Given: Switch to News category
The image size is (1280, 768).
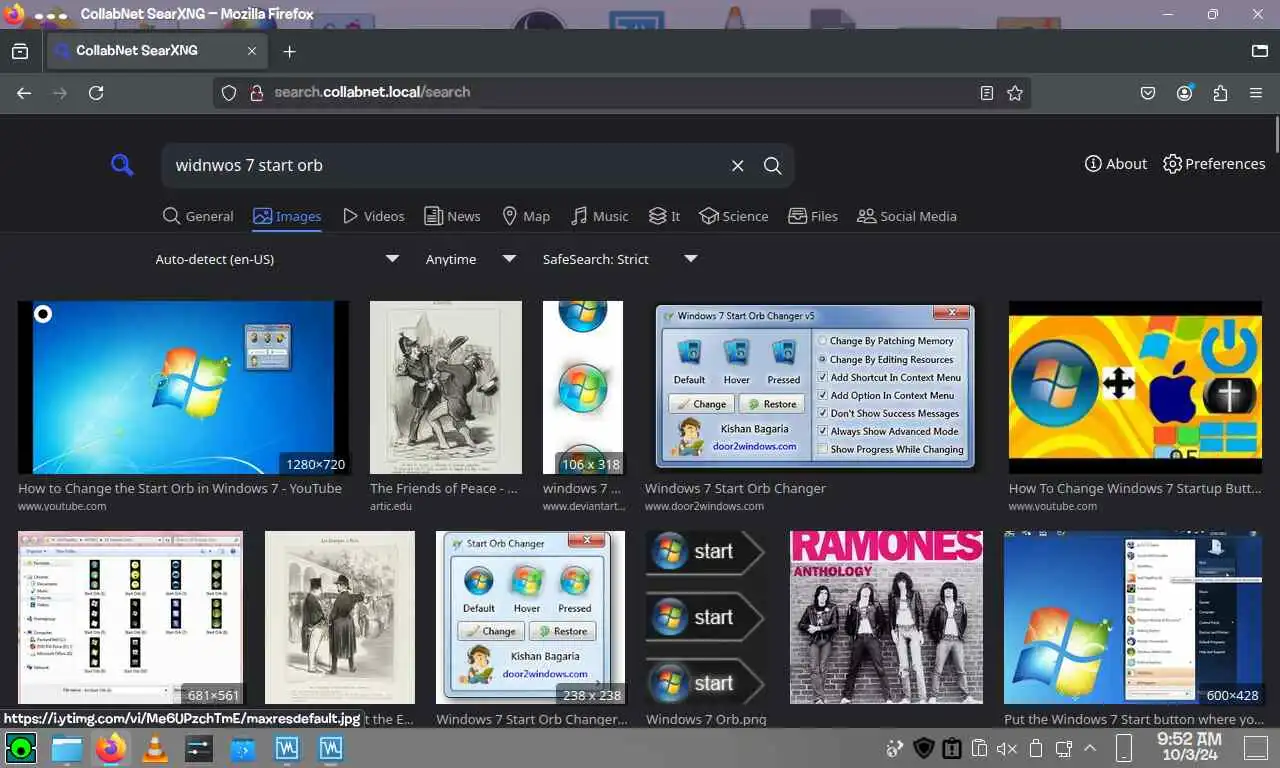Looking at the screenshot, I should tap(452, 216).
